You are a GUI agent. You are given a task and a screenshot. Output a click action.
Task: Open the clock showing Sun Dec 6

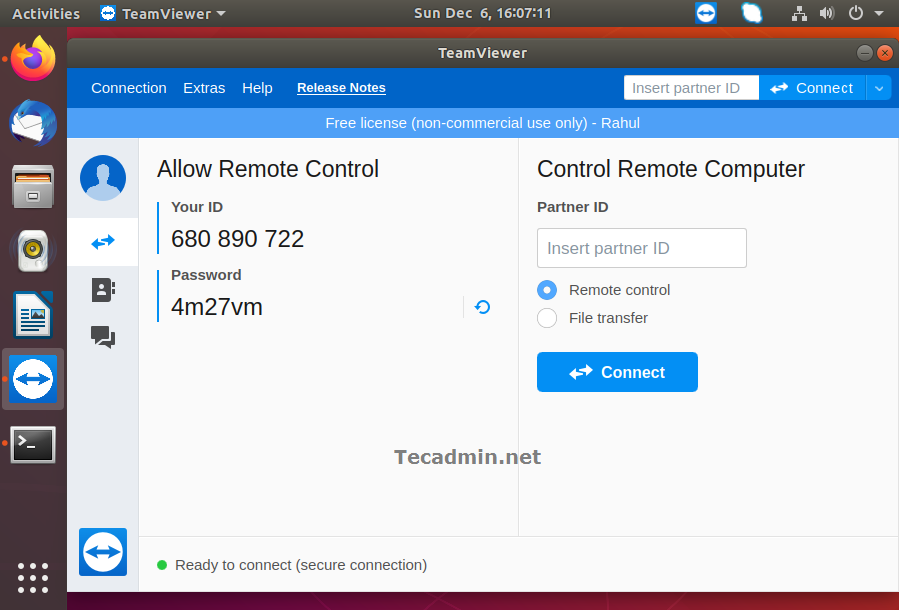pyautogui.click(x=483, y=13)
